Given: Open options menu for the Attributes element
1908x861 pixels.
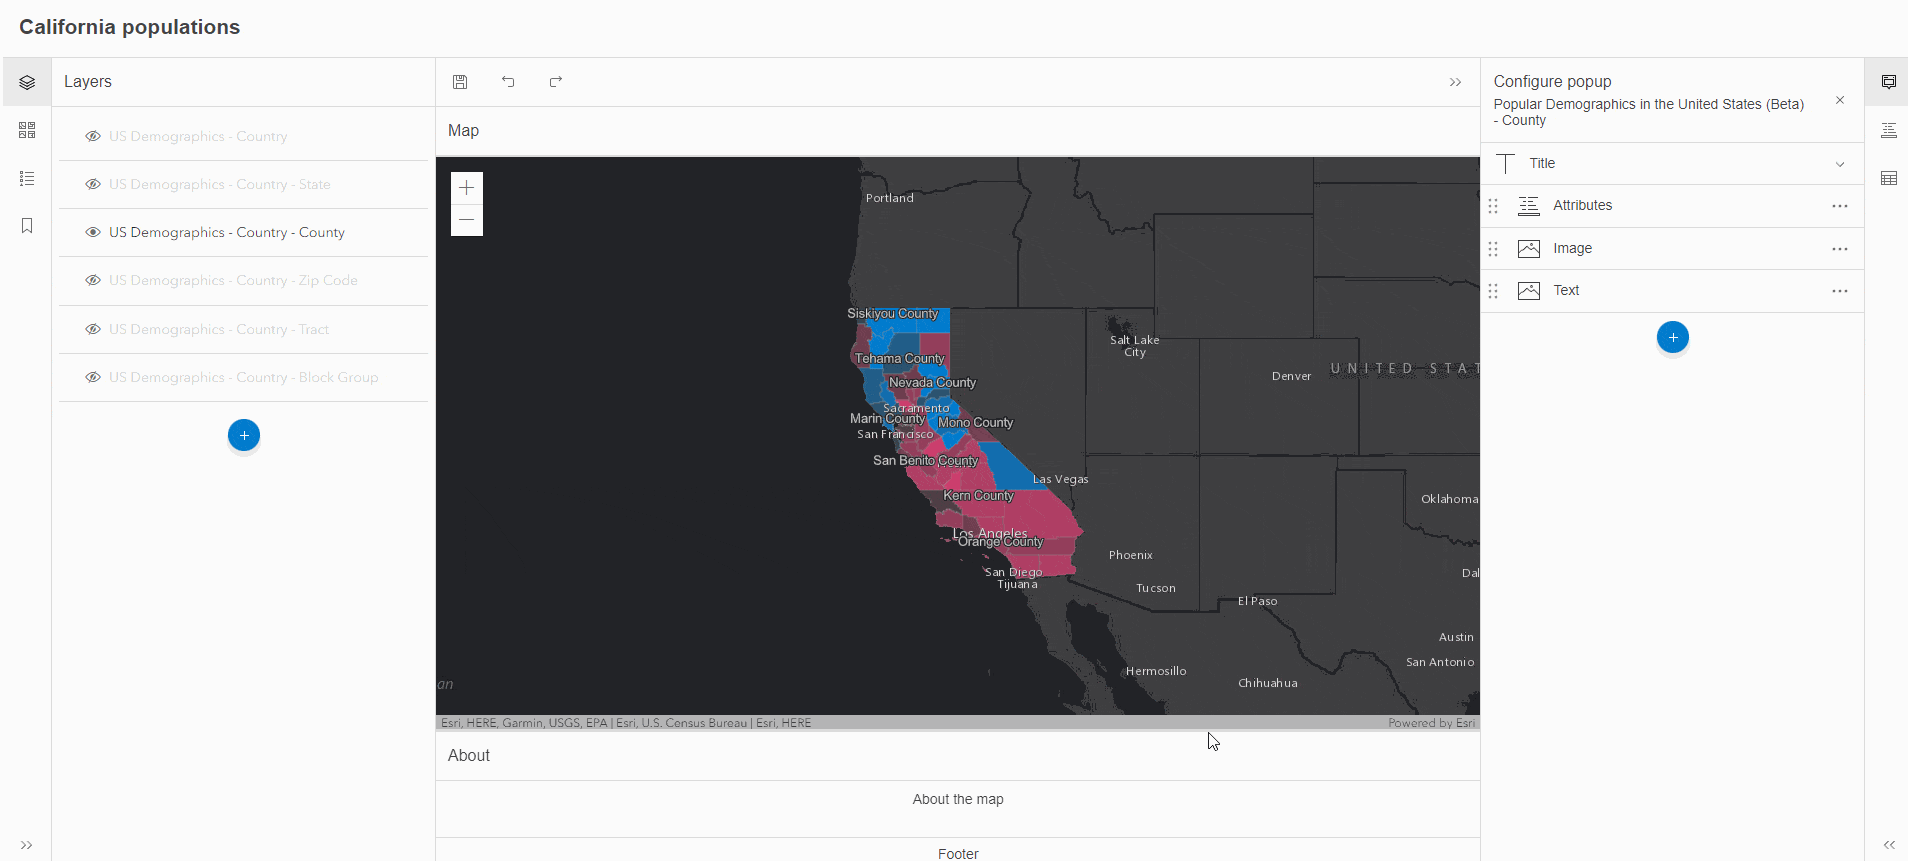Looking at the screenshot, I should coord(1839,206).
